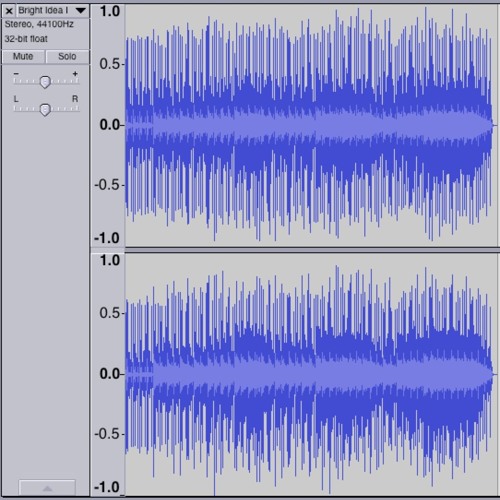Click the L label of the pan slider

[16, 99]
